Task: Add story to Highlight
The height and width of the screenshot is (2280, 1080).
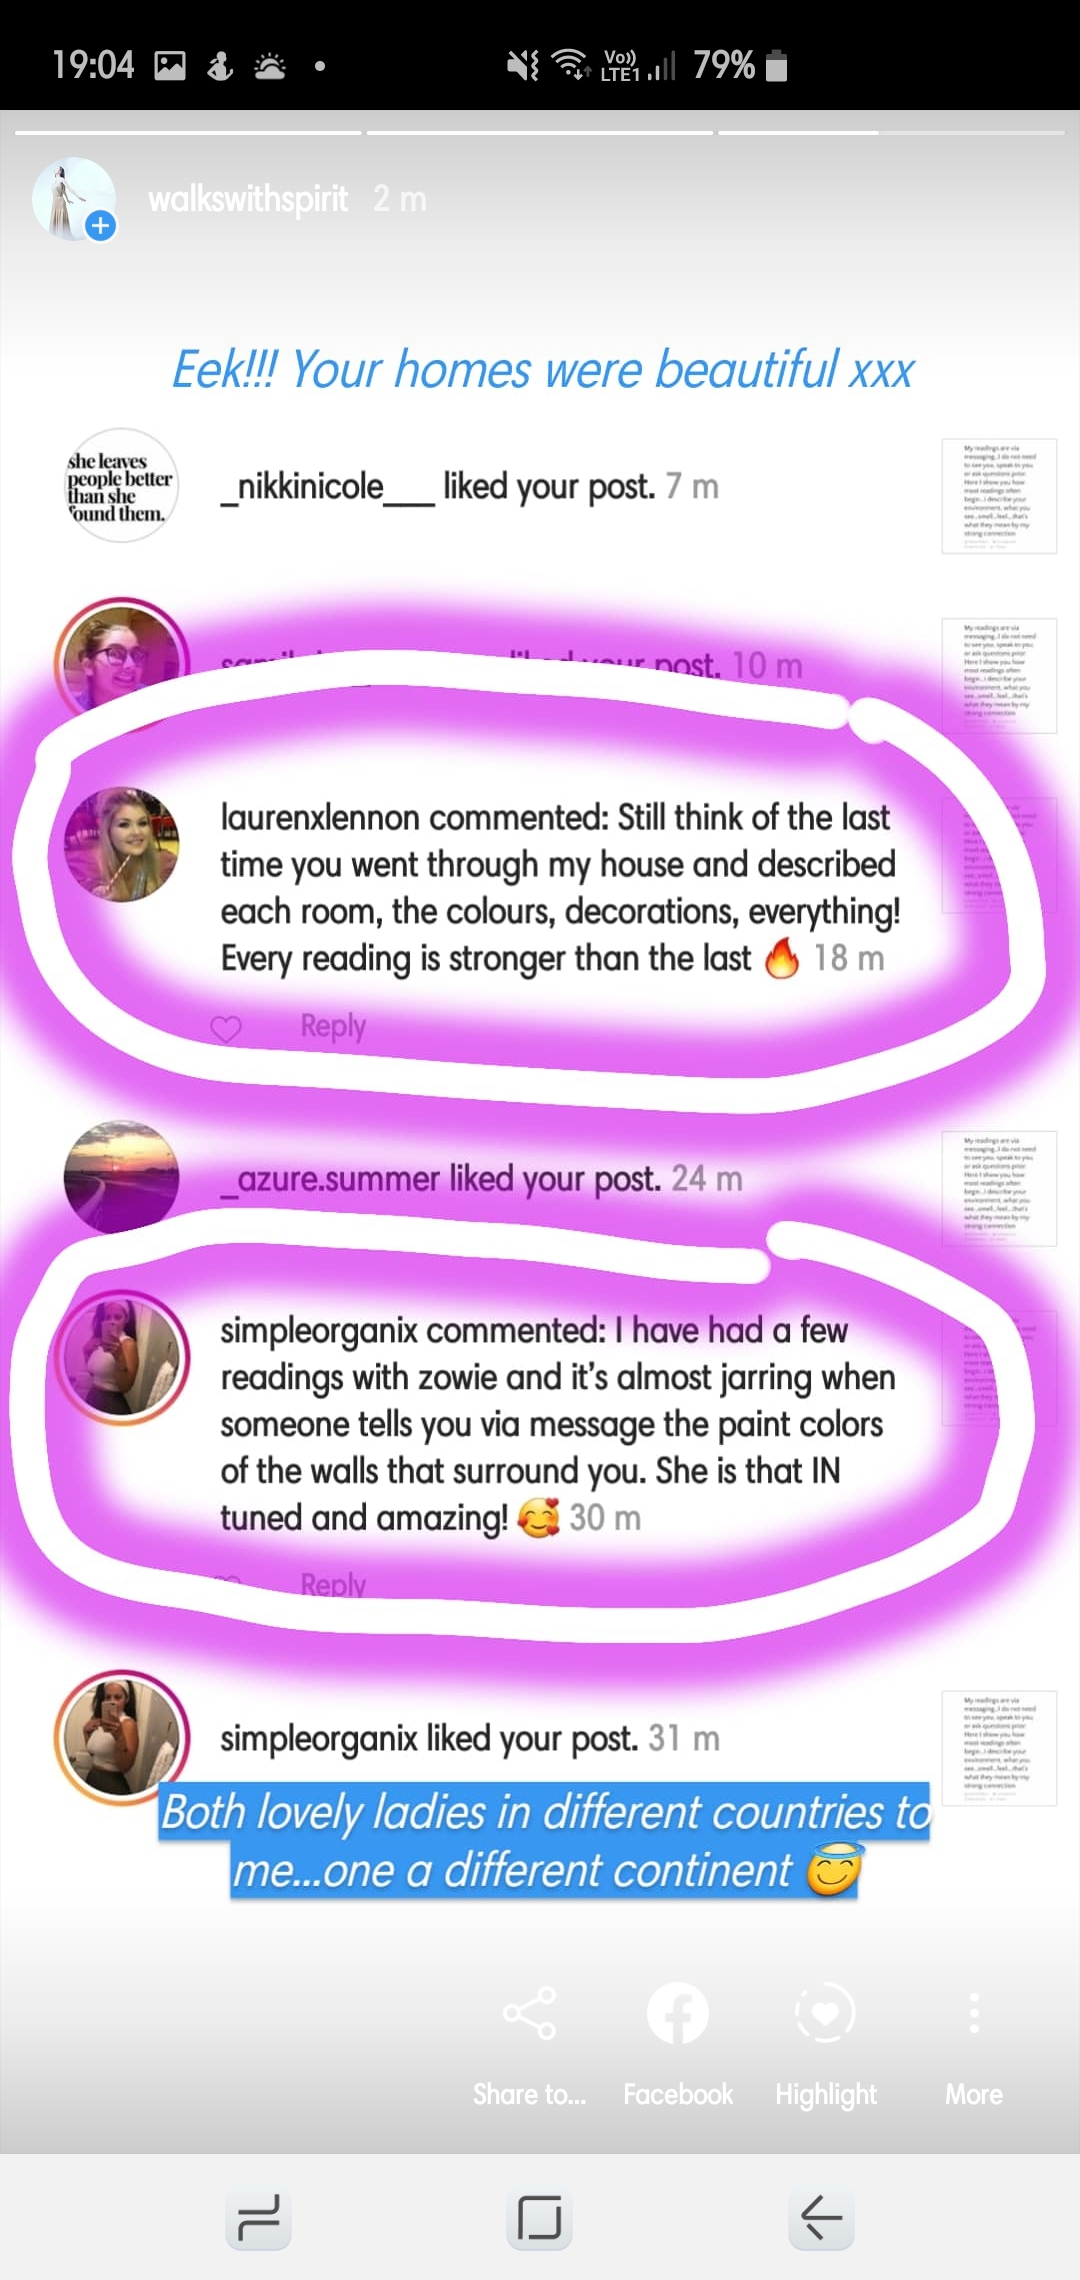Action: (825, 2013)
